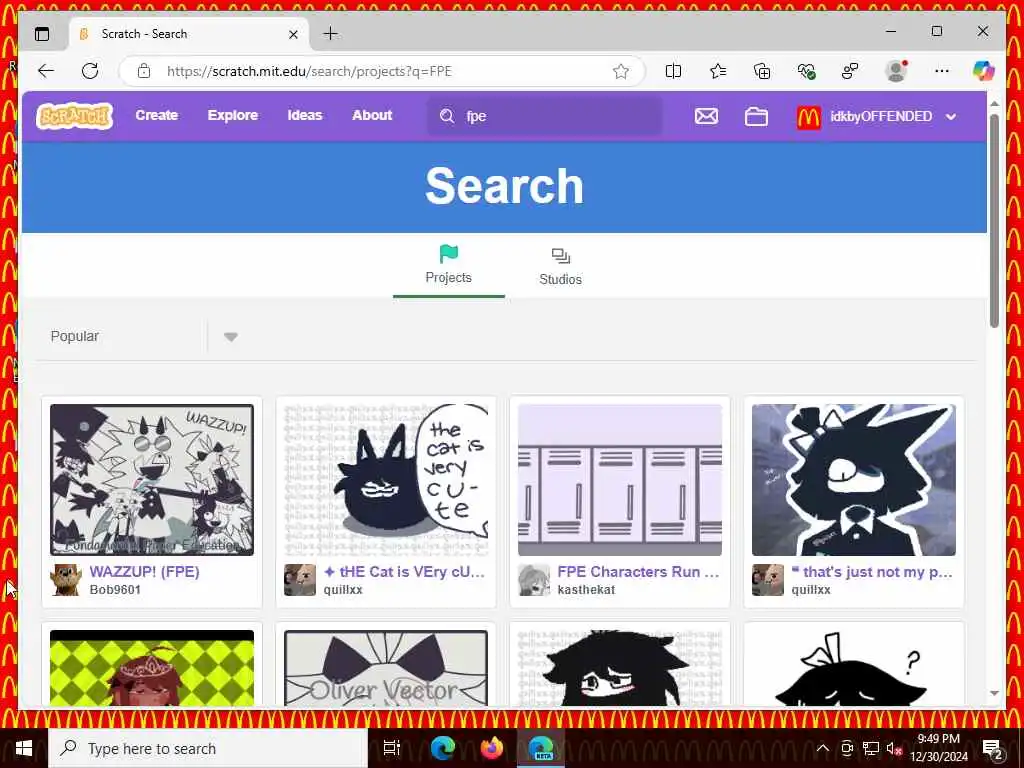Open split screen view
This screenshot has height=768, width=1024.
coord(673,71)
